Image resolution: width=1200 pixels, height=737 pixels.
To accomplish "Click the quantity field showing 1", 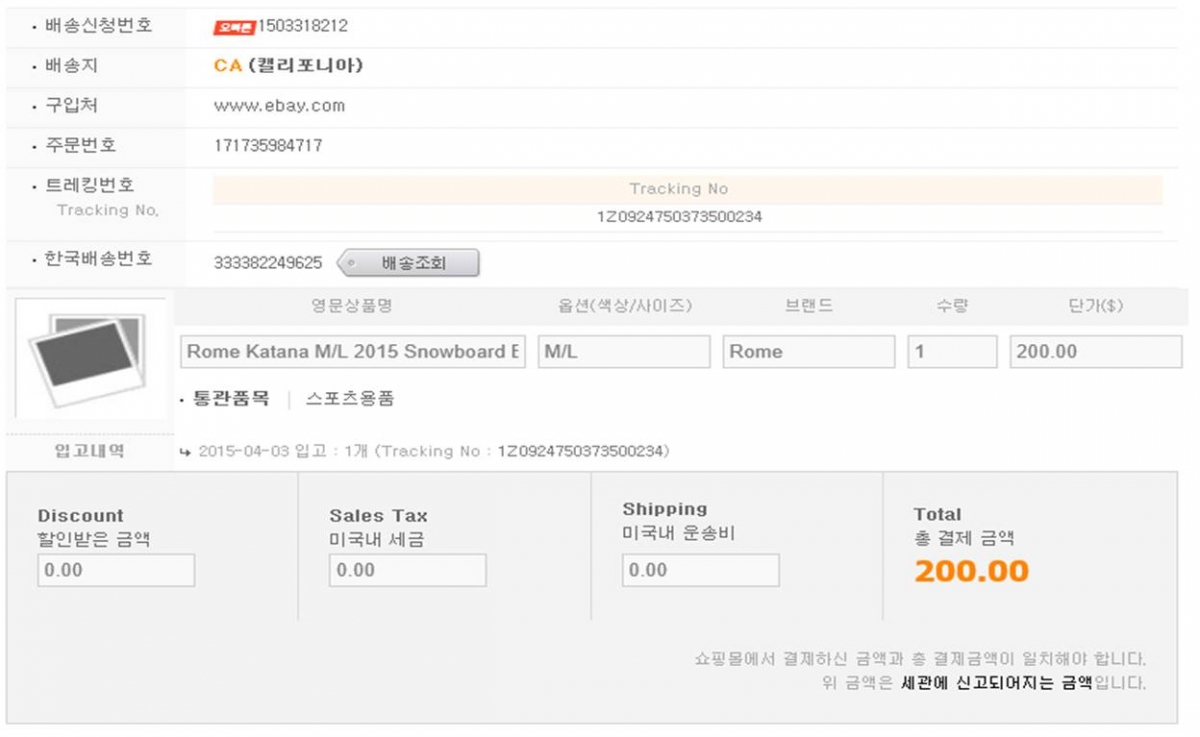I will [953, 352].
